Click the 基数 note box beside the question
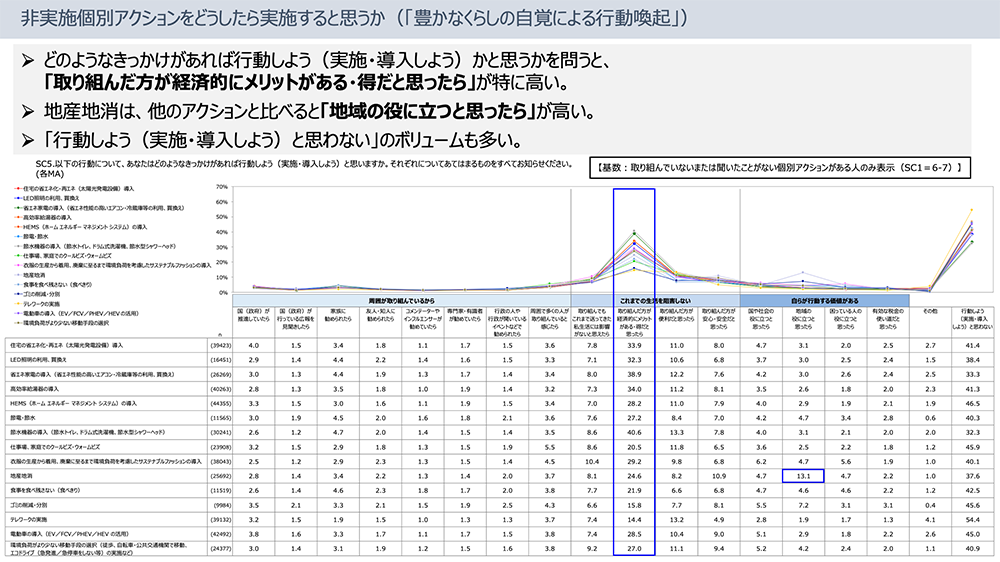This screenshot has width=1000, height=562. pyautogui.click(x=777, y=167)
